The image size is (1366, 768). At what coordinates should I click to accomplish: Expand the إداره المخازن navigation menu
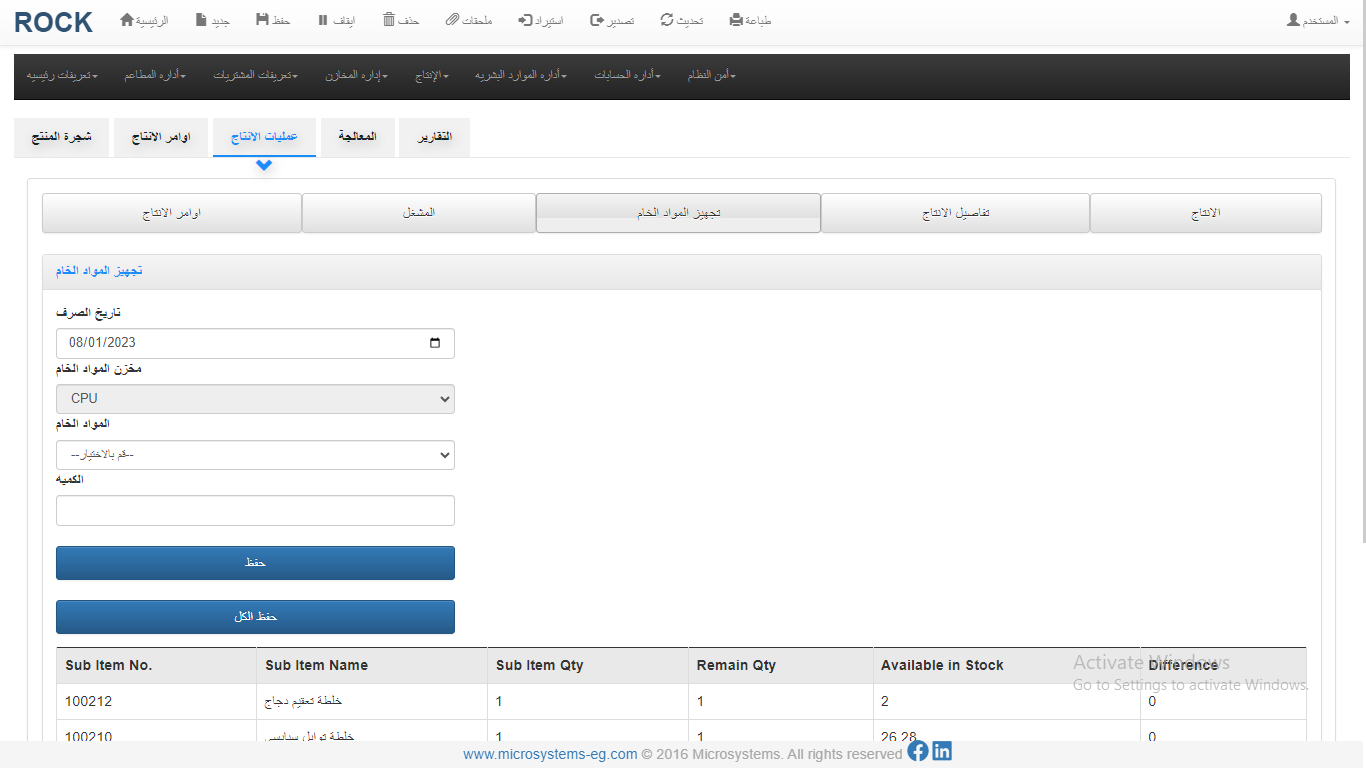click(356, 76)
